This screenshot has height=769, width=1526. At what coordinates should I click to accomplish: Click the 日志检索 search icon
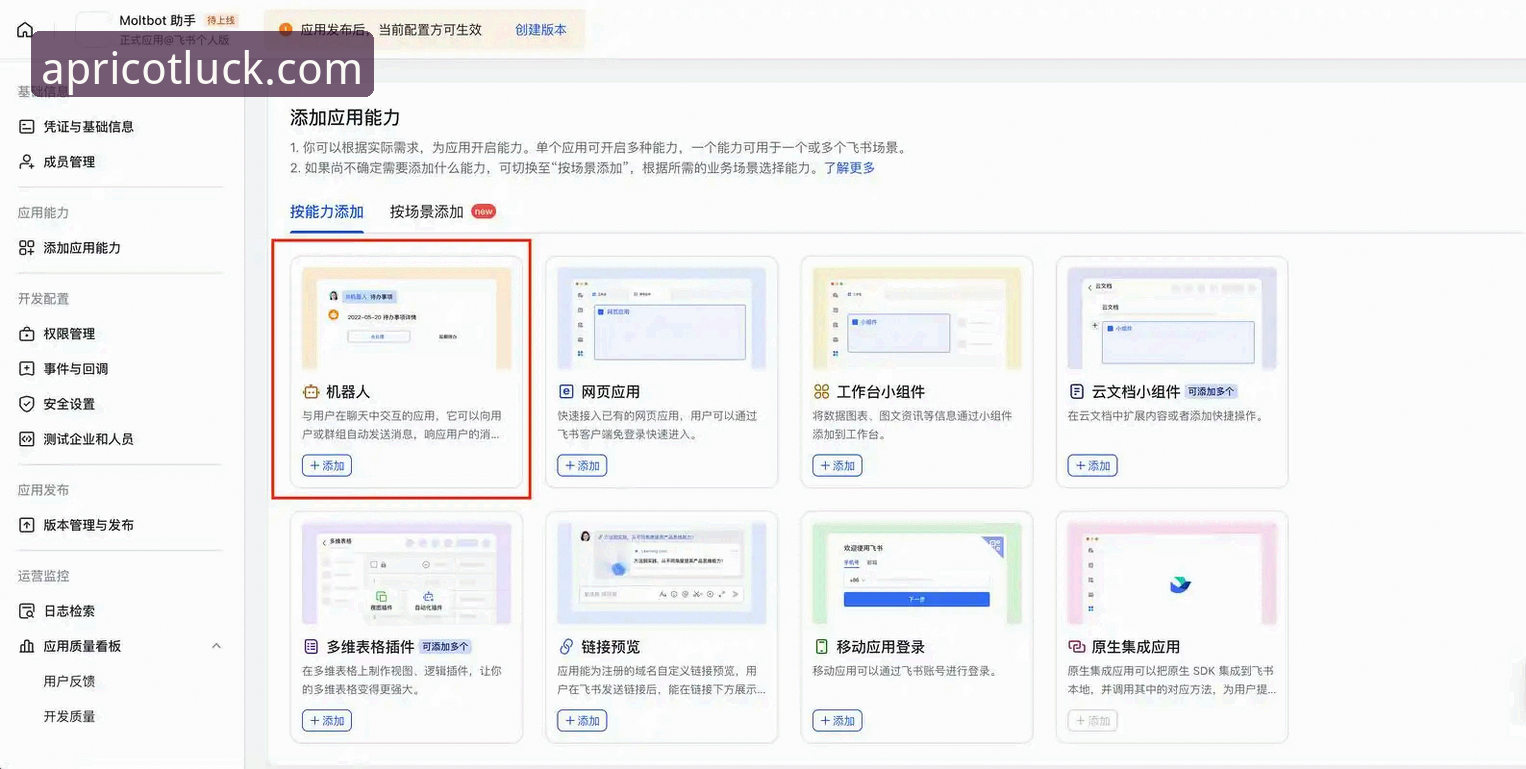(x=27, y=611)
